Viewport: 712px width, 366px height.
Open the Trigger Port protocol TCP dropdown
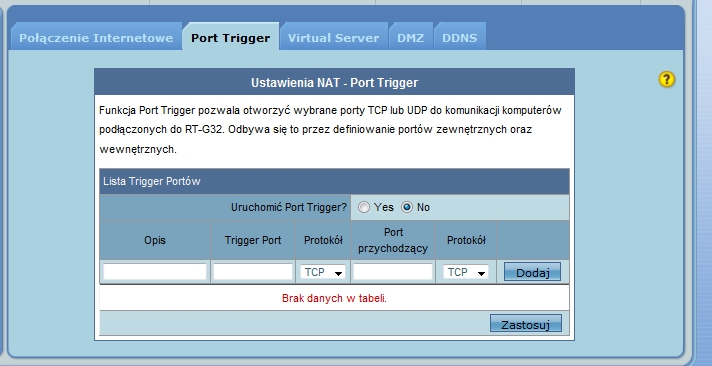(x=323, y=272)
